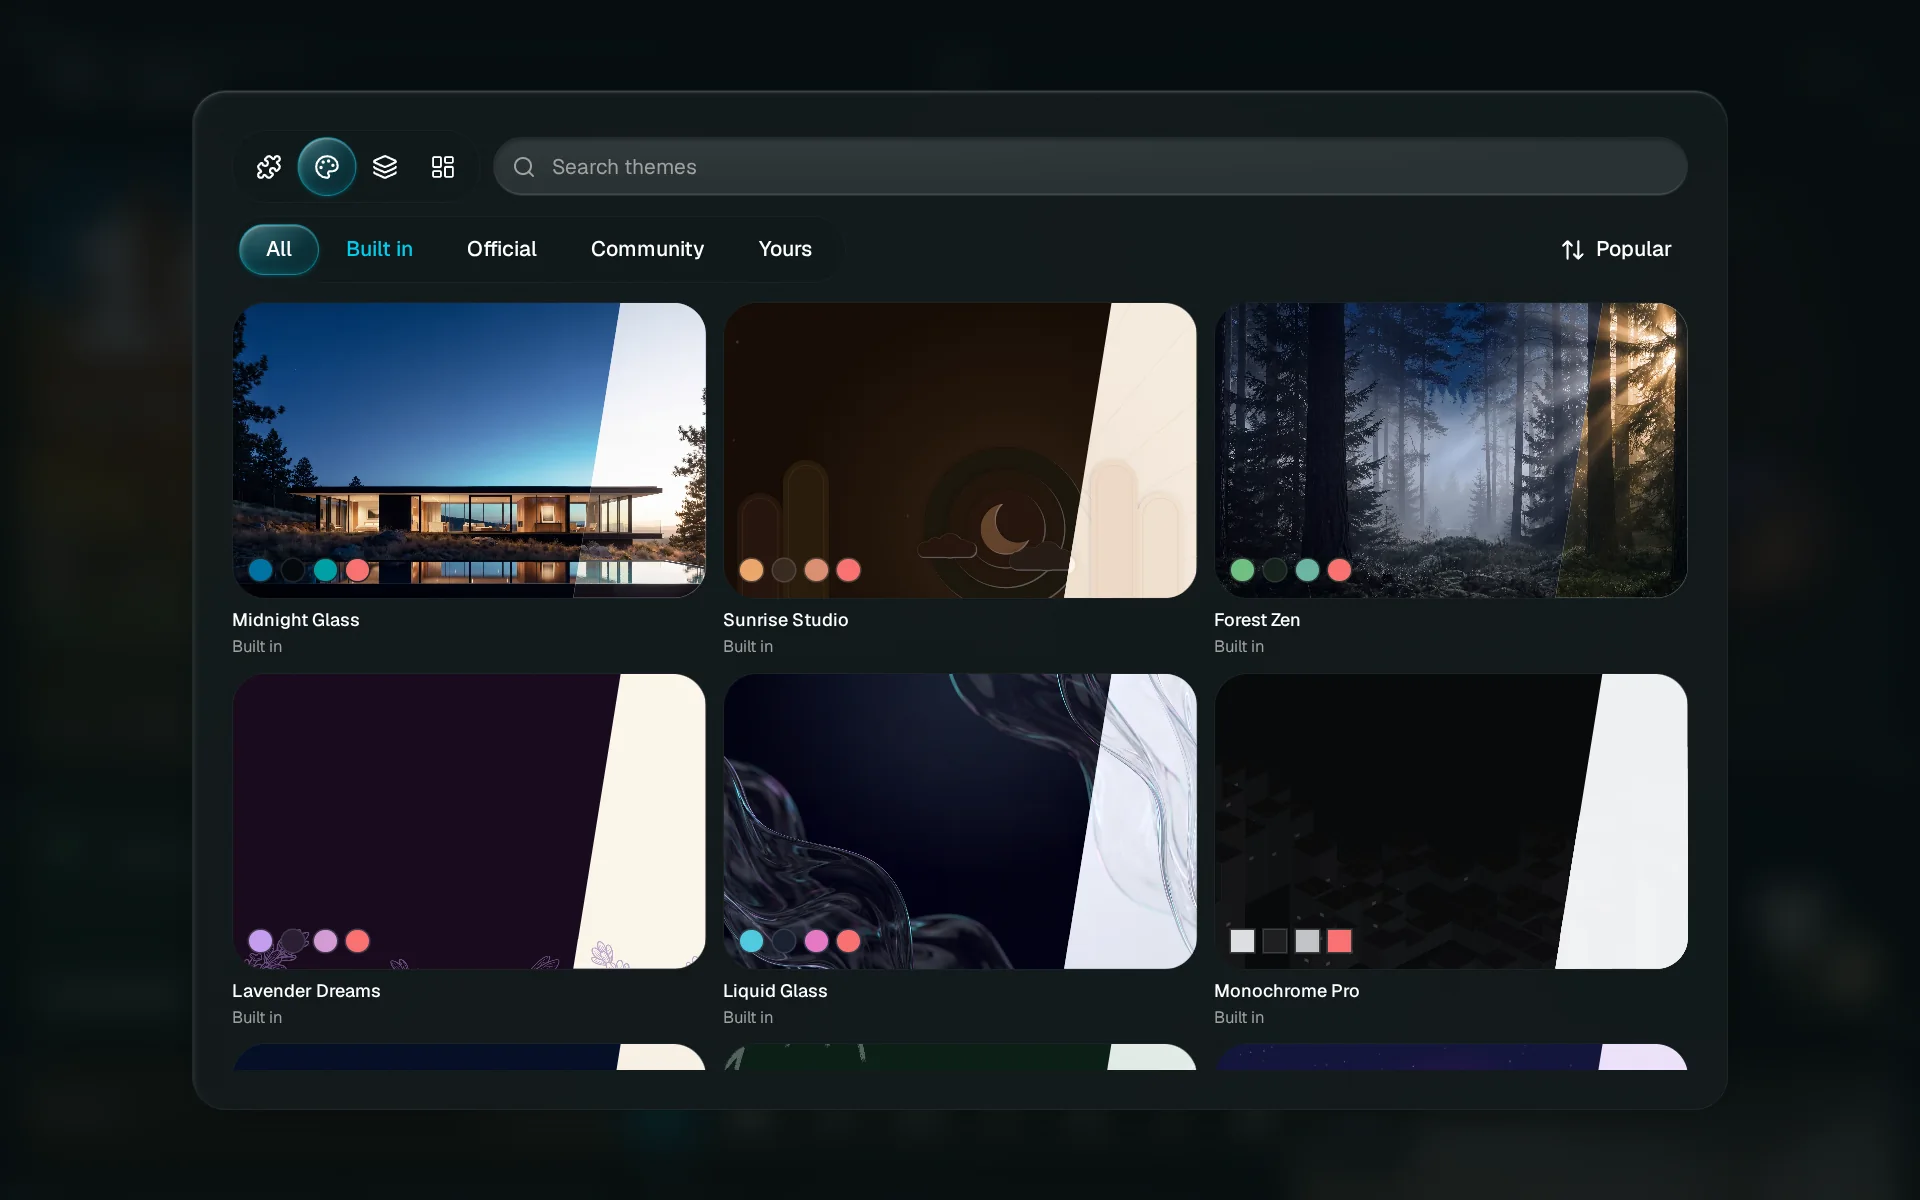The width and height of the screenshot is (1920, 1200).
Task: Open the grid widgets section icon
Action: 443,167
